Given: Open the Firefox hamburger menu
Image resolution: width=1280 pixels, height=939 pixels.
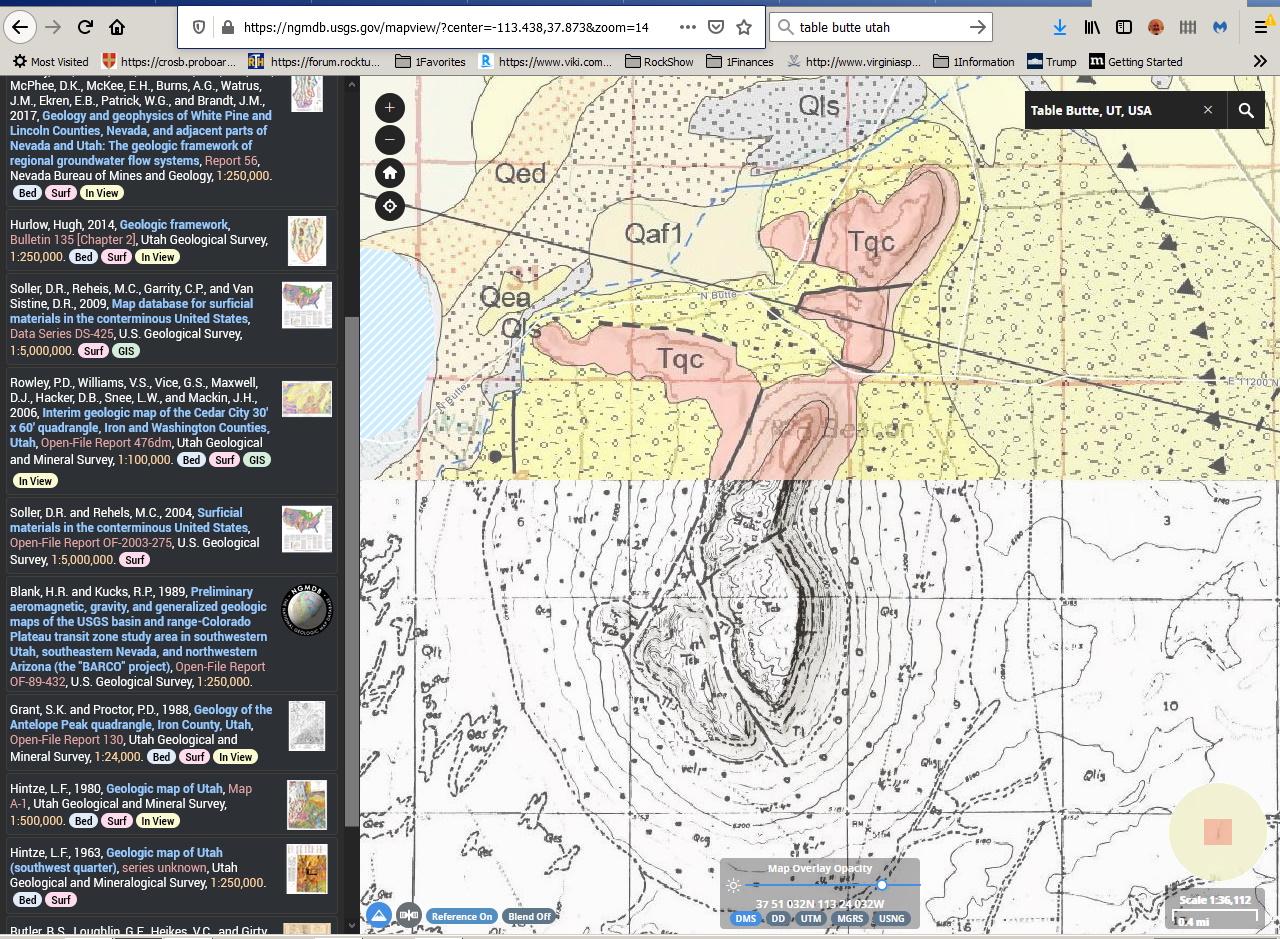Looking at the screenshot, I should coord(1262,27).
